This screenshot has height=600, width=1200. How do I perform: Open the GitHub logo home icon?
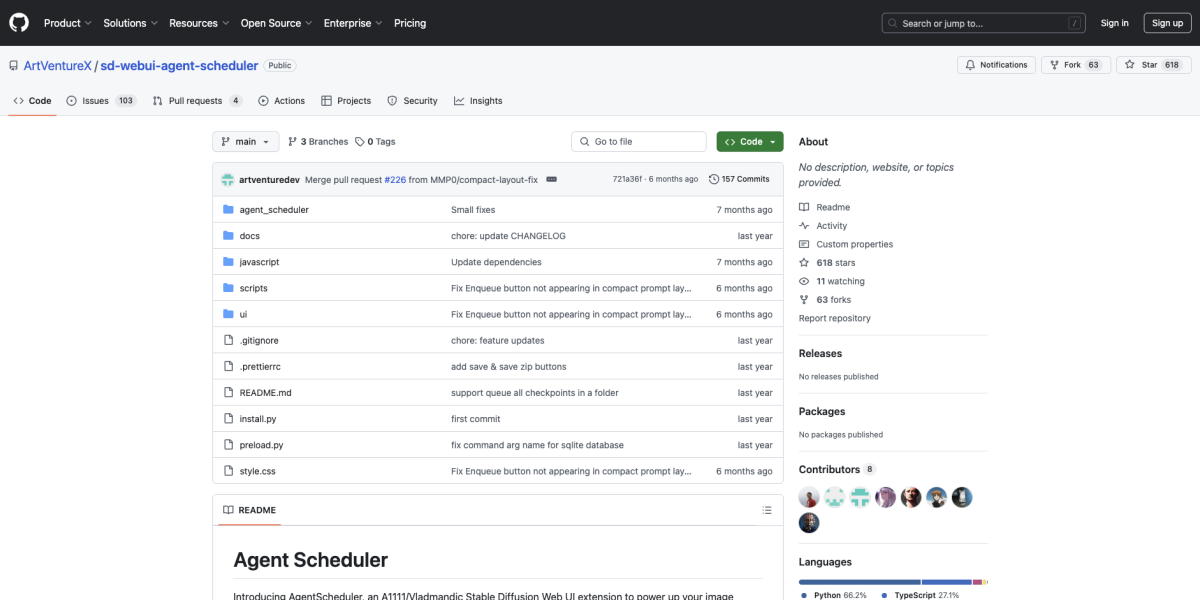tap(18, 22)
